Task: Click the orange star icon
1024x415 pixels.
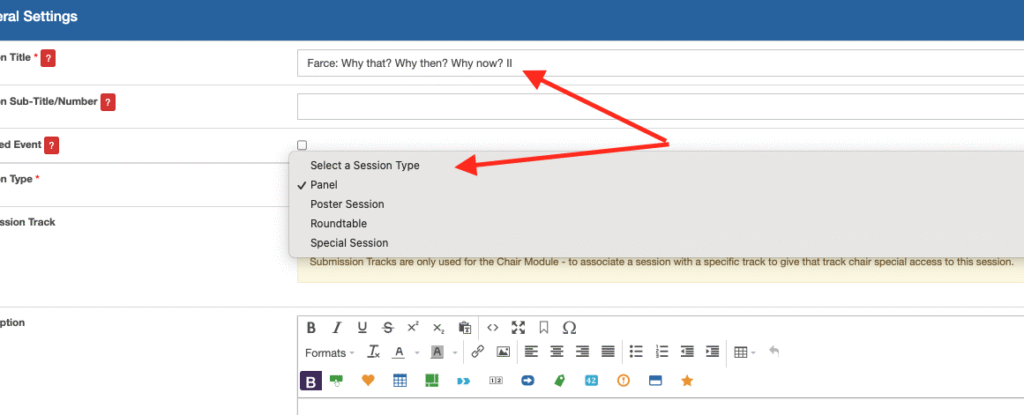Action: pos(686,381)
